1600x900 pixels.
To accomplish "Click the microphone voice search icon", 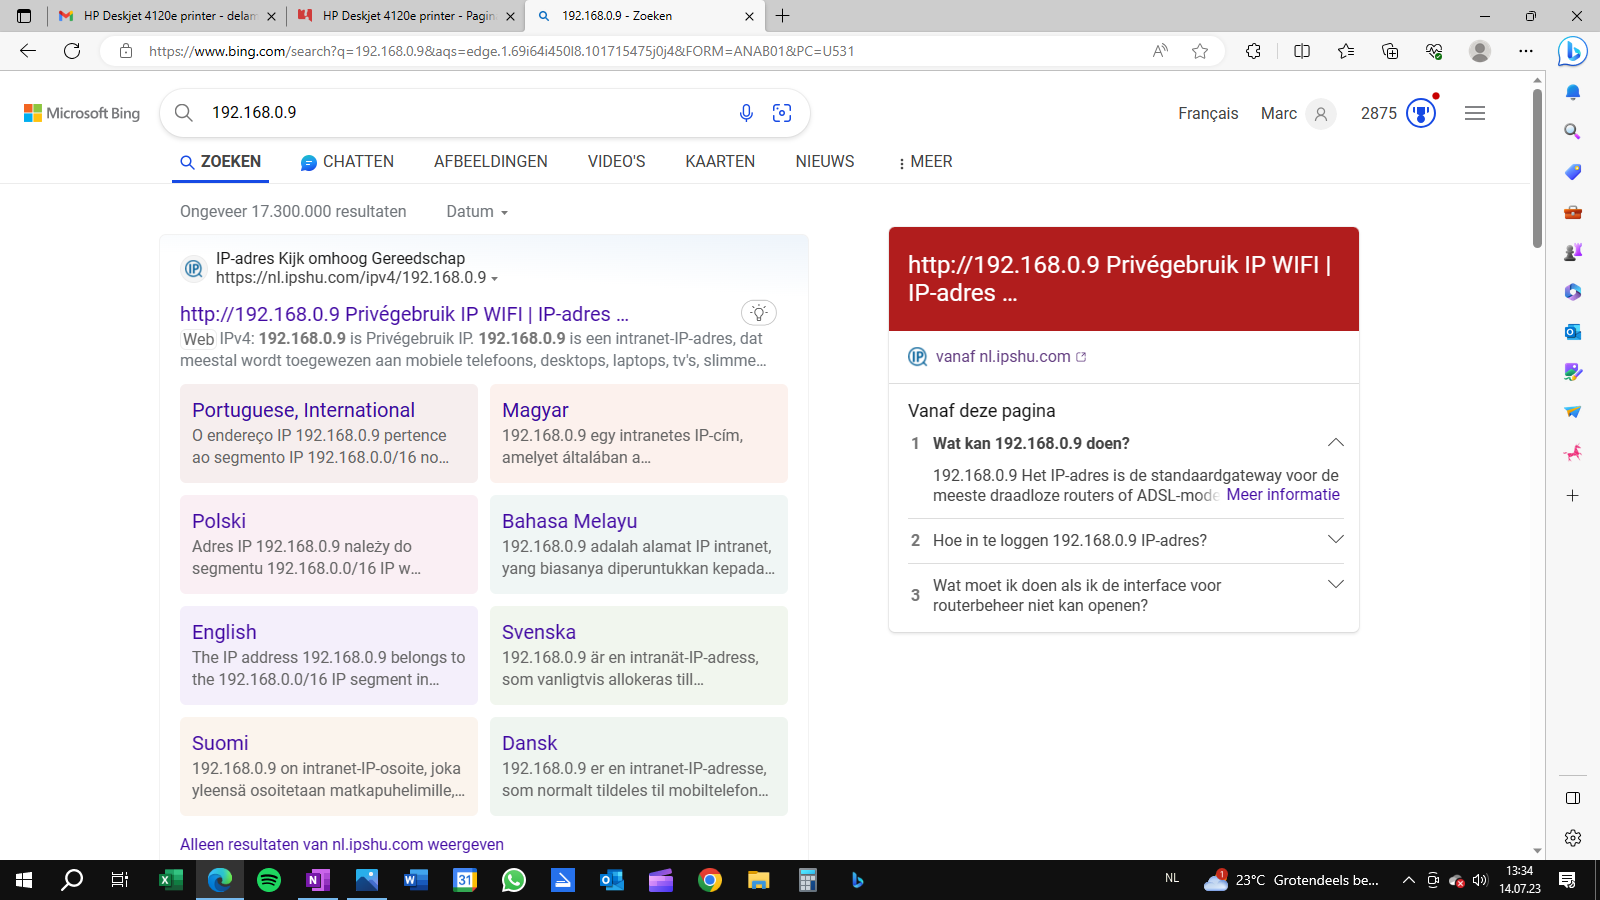I will click(746, 113).
